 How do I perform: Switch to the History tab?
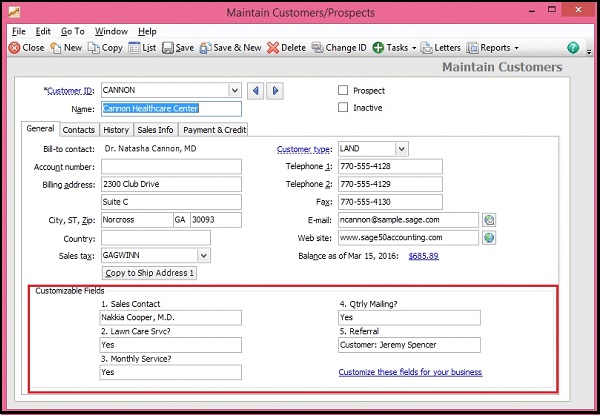(116, 130)
